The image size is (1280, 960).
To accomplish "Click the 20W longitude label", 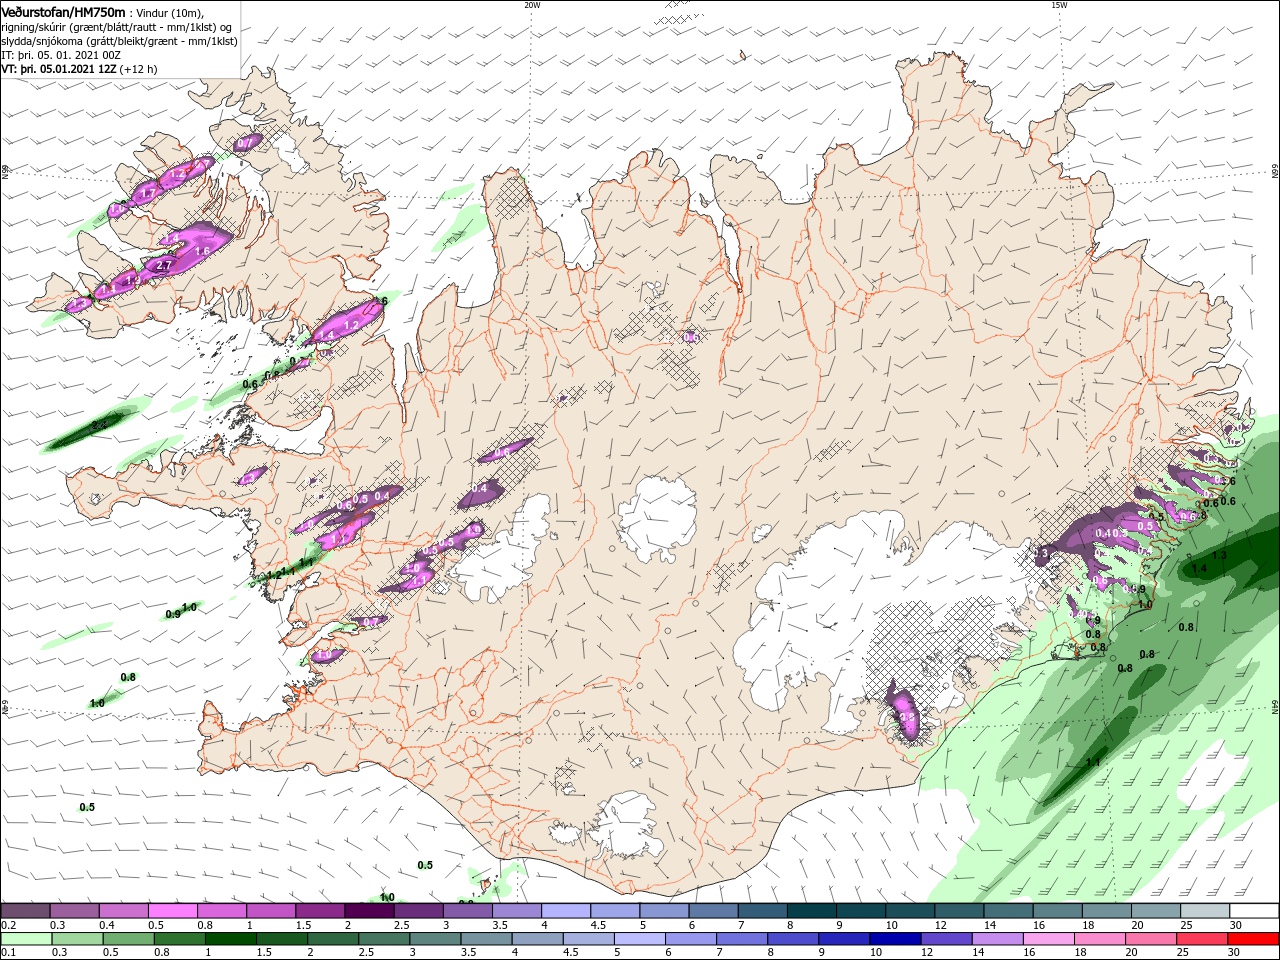I will click(x=532, y=5).
